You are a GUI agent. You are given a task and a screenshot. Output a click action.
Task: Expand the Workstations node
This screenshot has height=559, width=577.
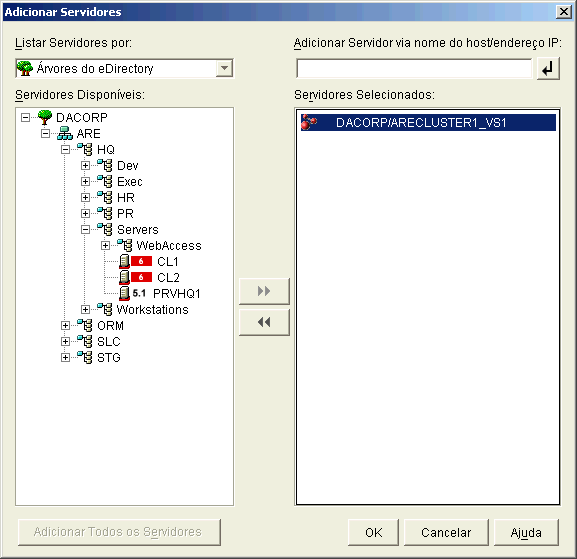pos(85,309)
